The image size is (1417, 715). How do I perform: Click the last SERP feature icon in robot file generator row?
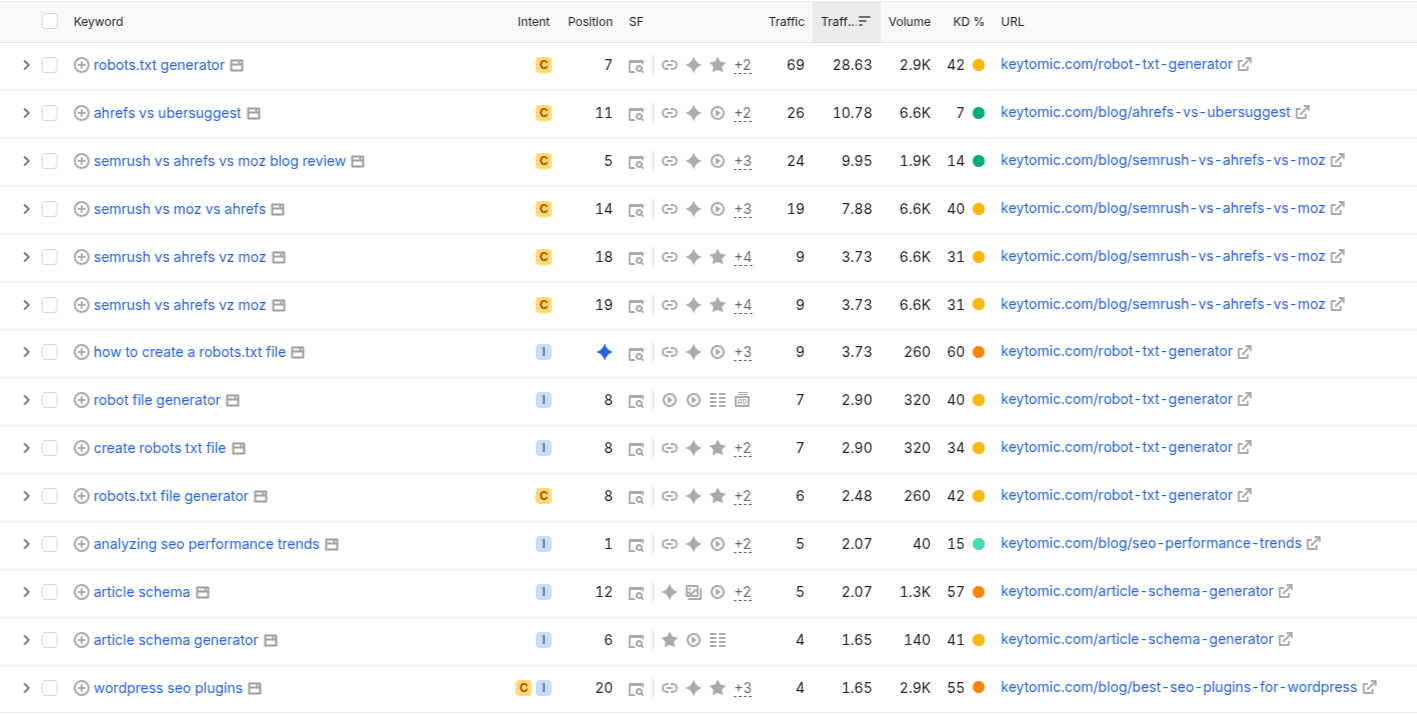(x=742, y=400)
